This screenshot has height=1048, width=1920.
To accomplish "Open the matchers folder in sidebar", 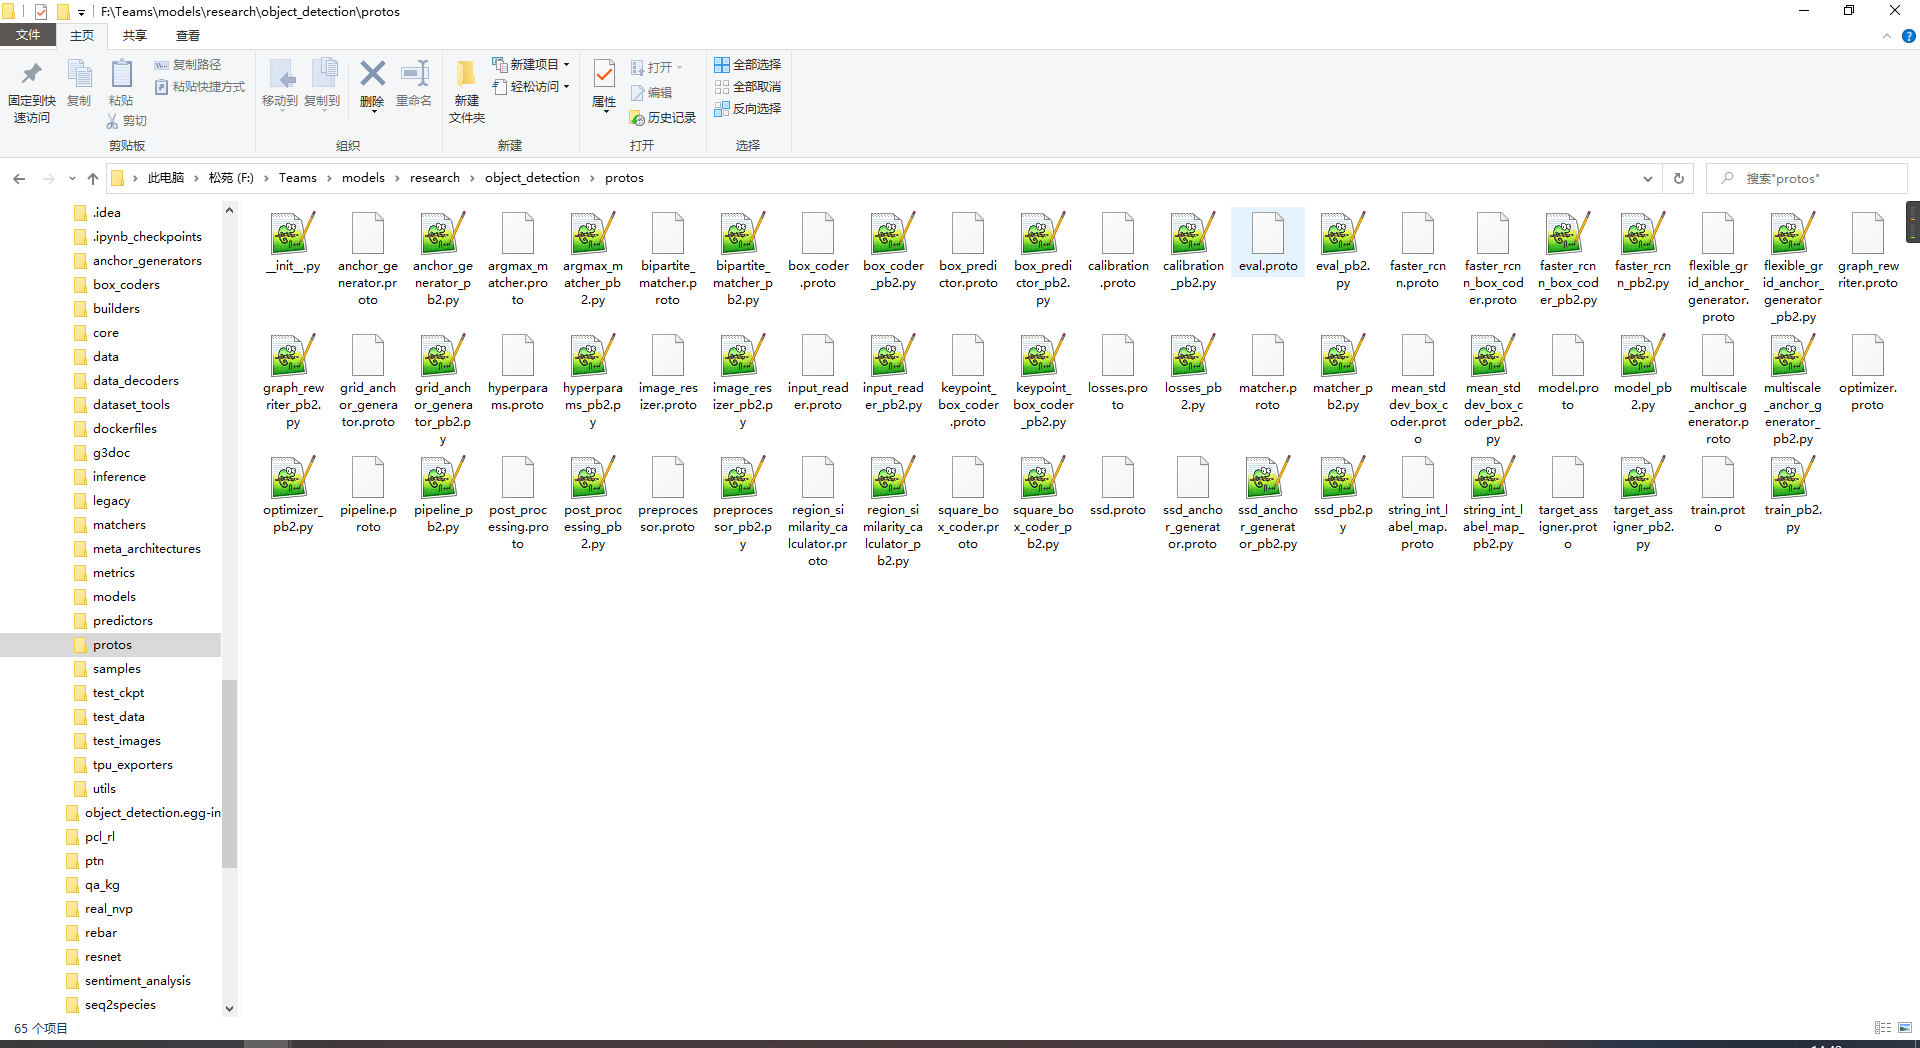I will click(x=119, y=524).
